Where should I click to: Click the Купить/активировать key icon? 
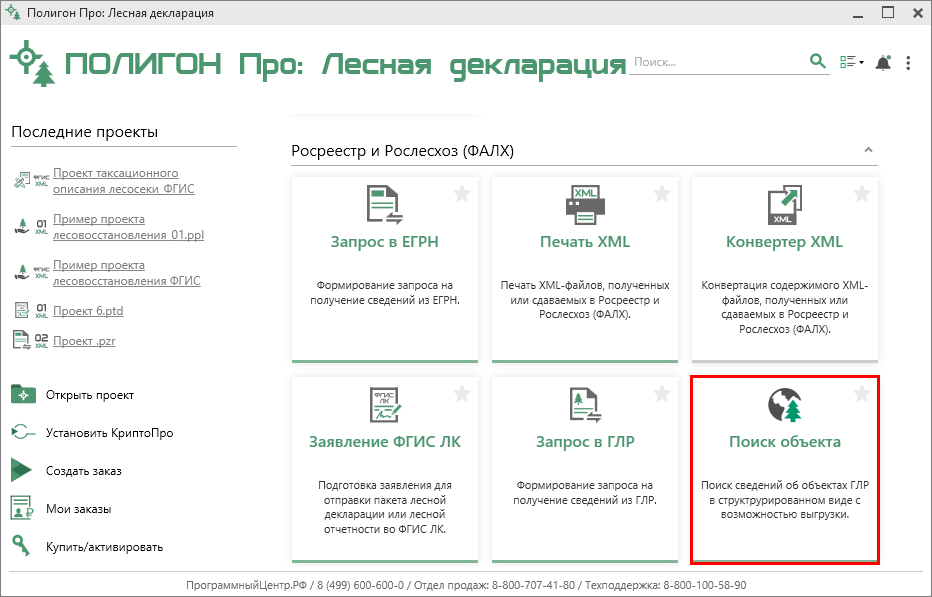click(x=21, y=546)
